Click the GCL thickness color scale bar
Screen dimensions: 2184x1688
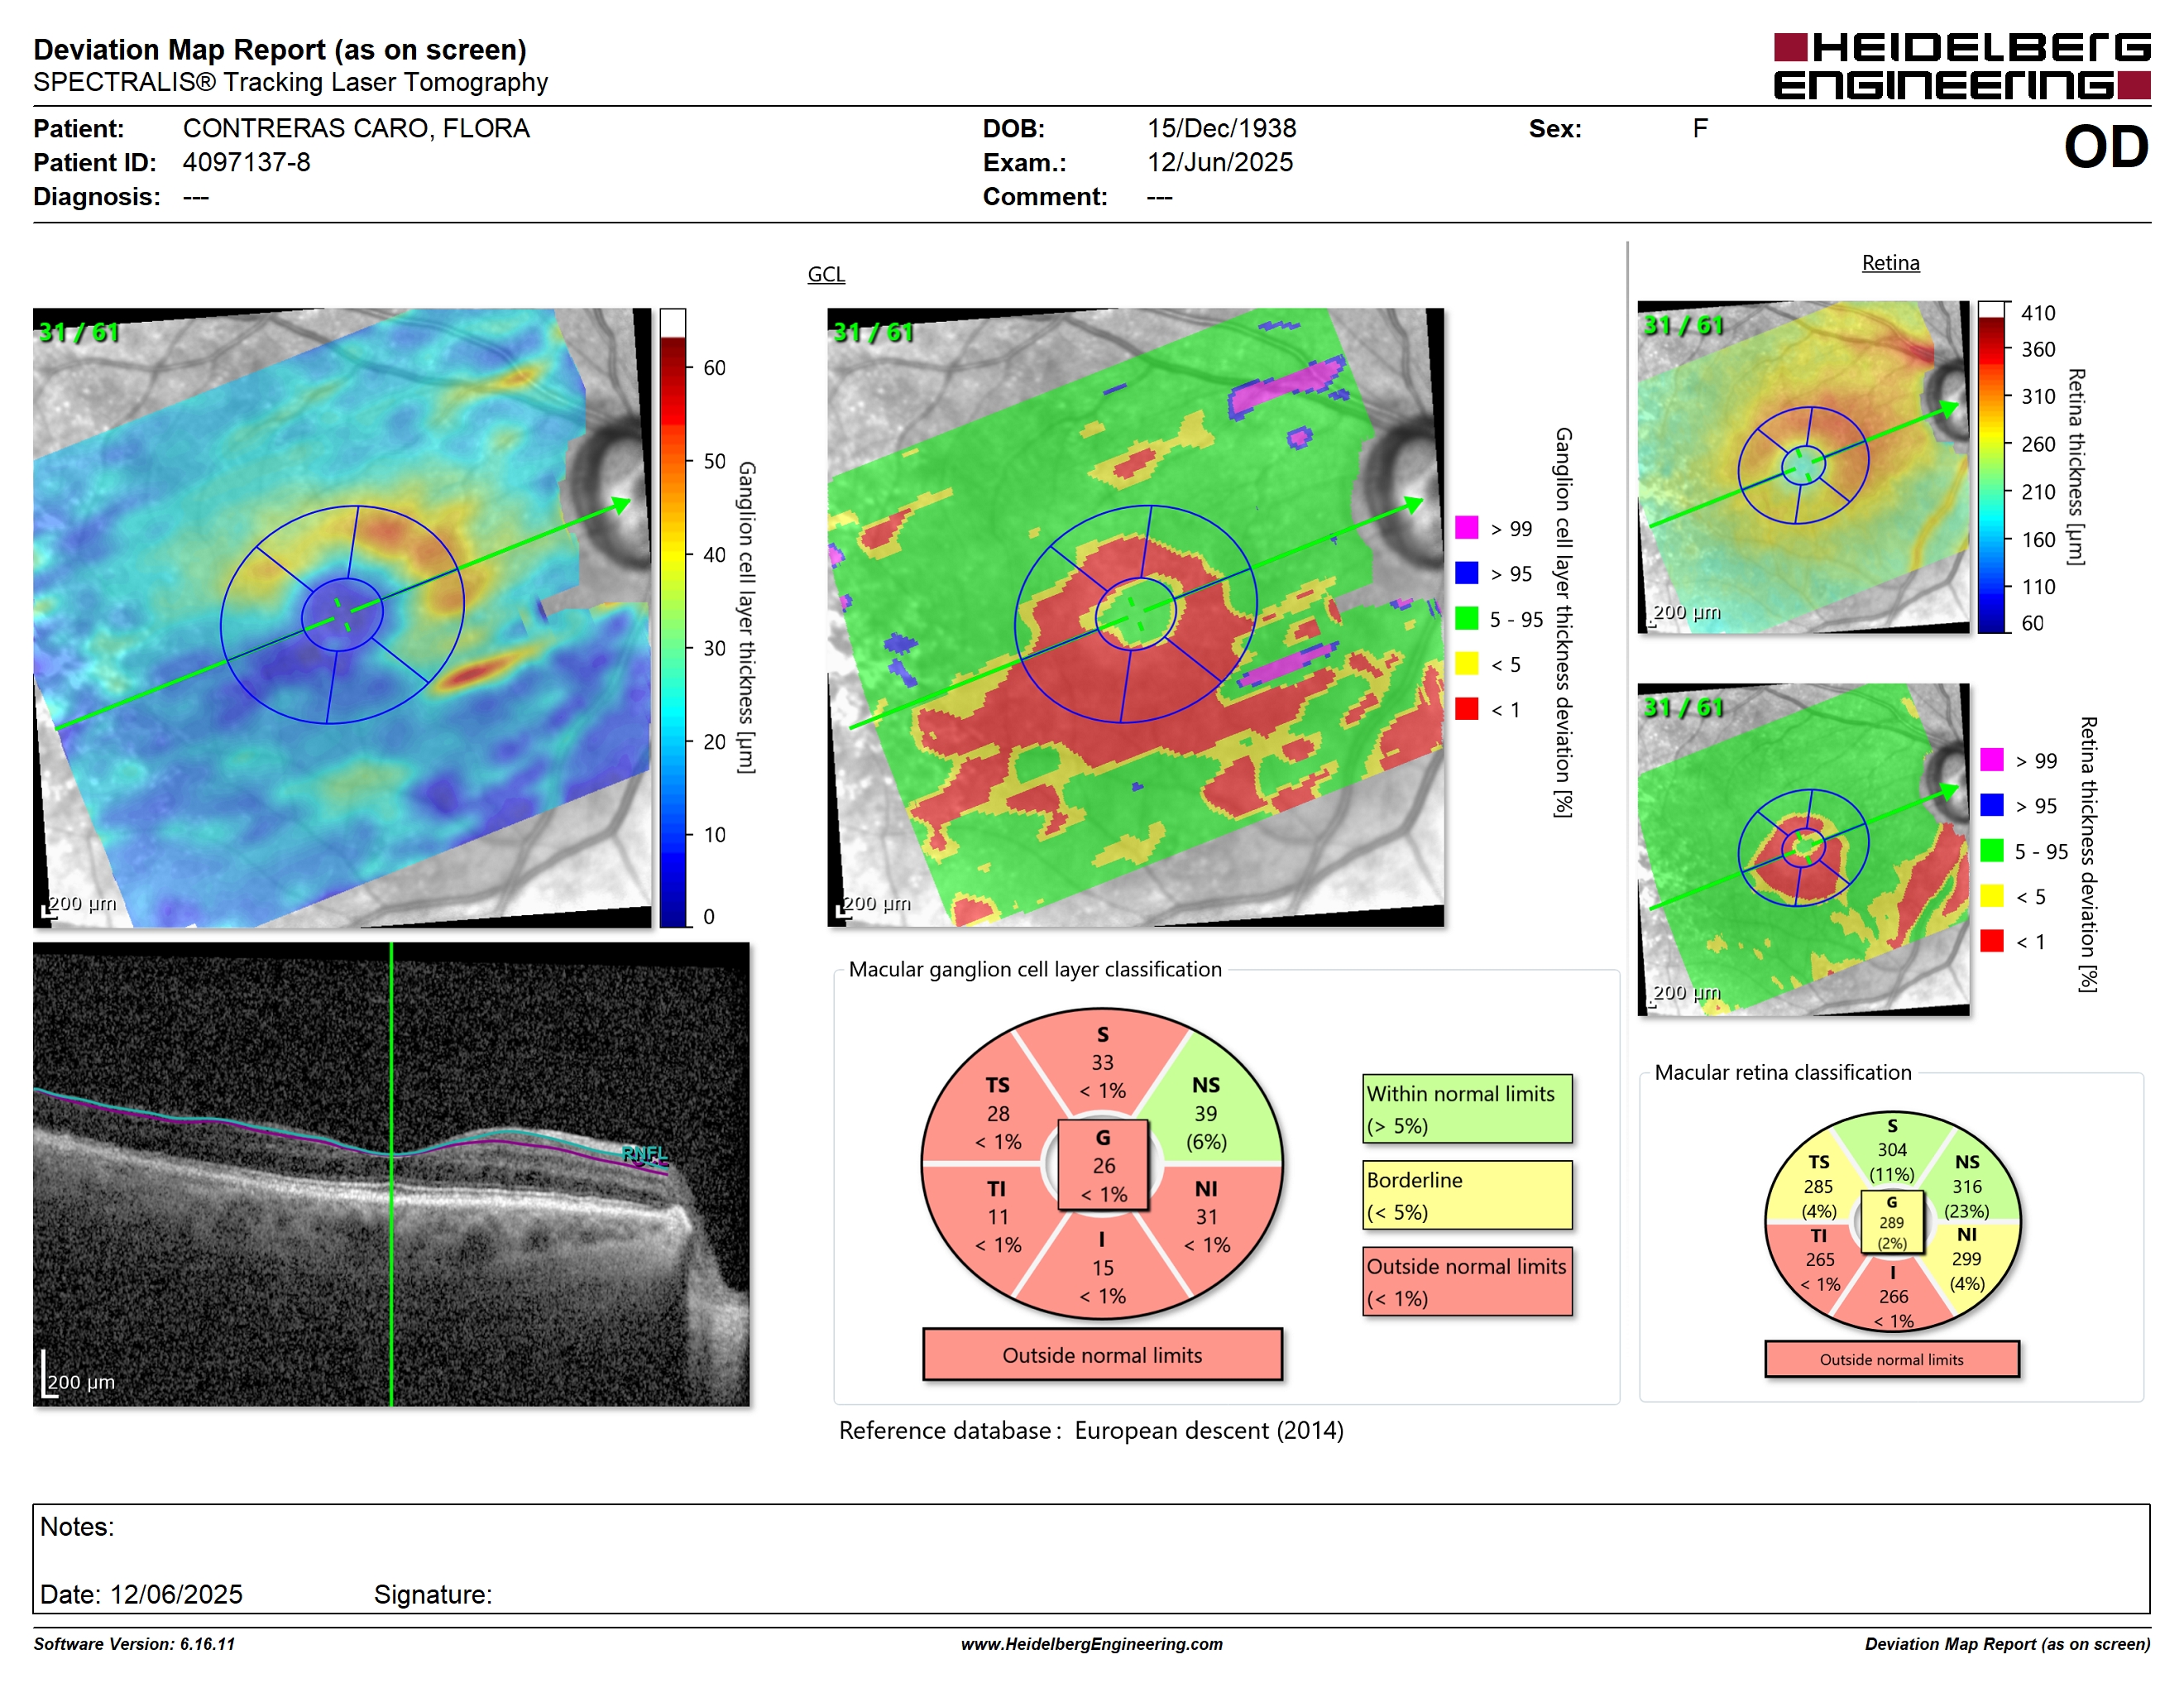672,617
